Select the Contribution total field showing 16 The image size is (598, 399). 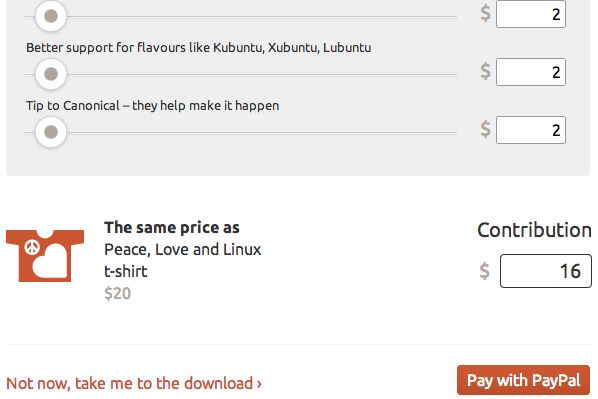(x=546, y=271)
